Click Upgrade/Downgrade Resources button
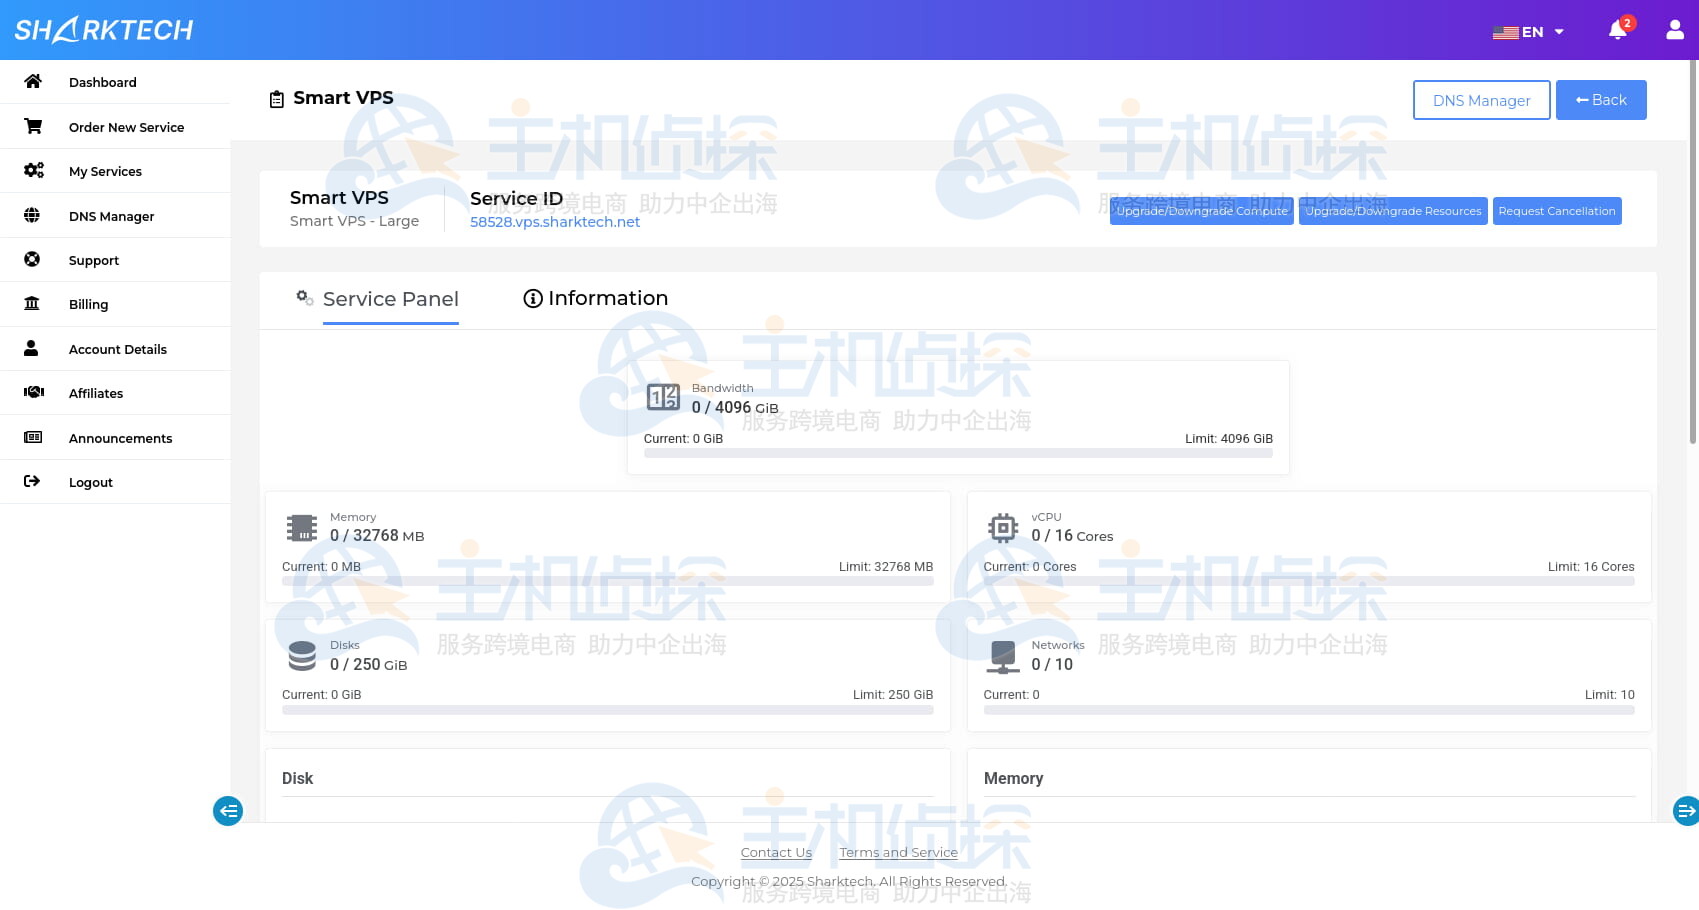1699x910 pixels. click(1393, 211)
